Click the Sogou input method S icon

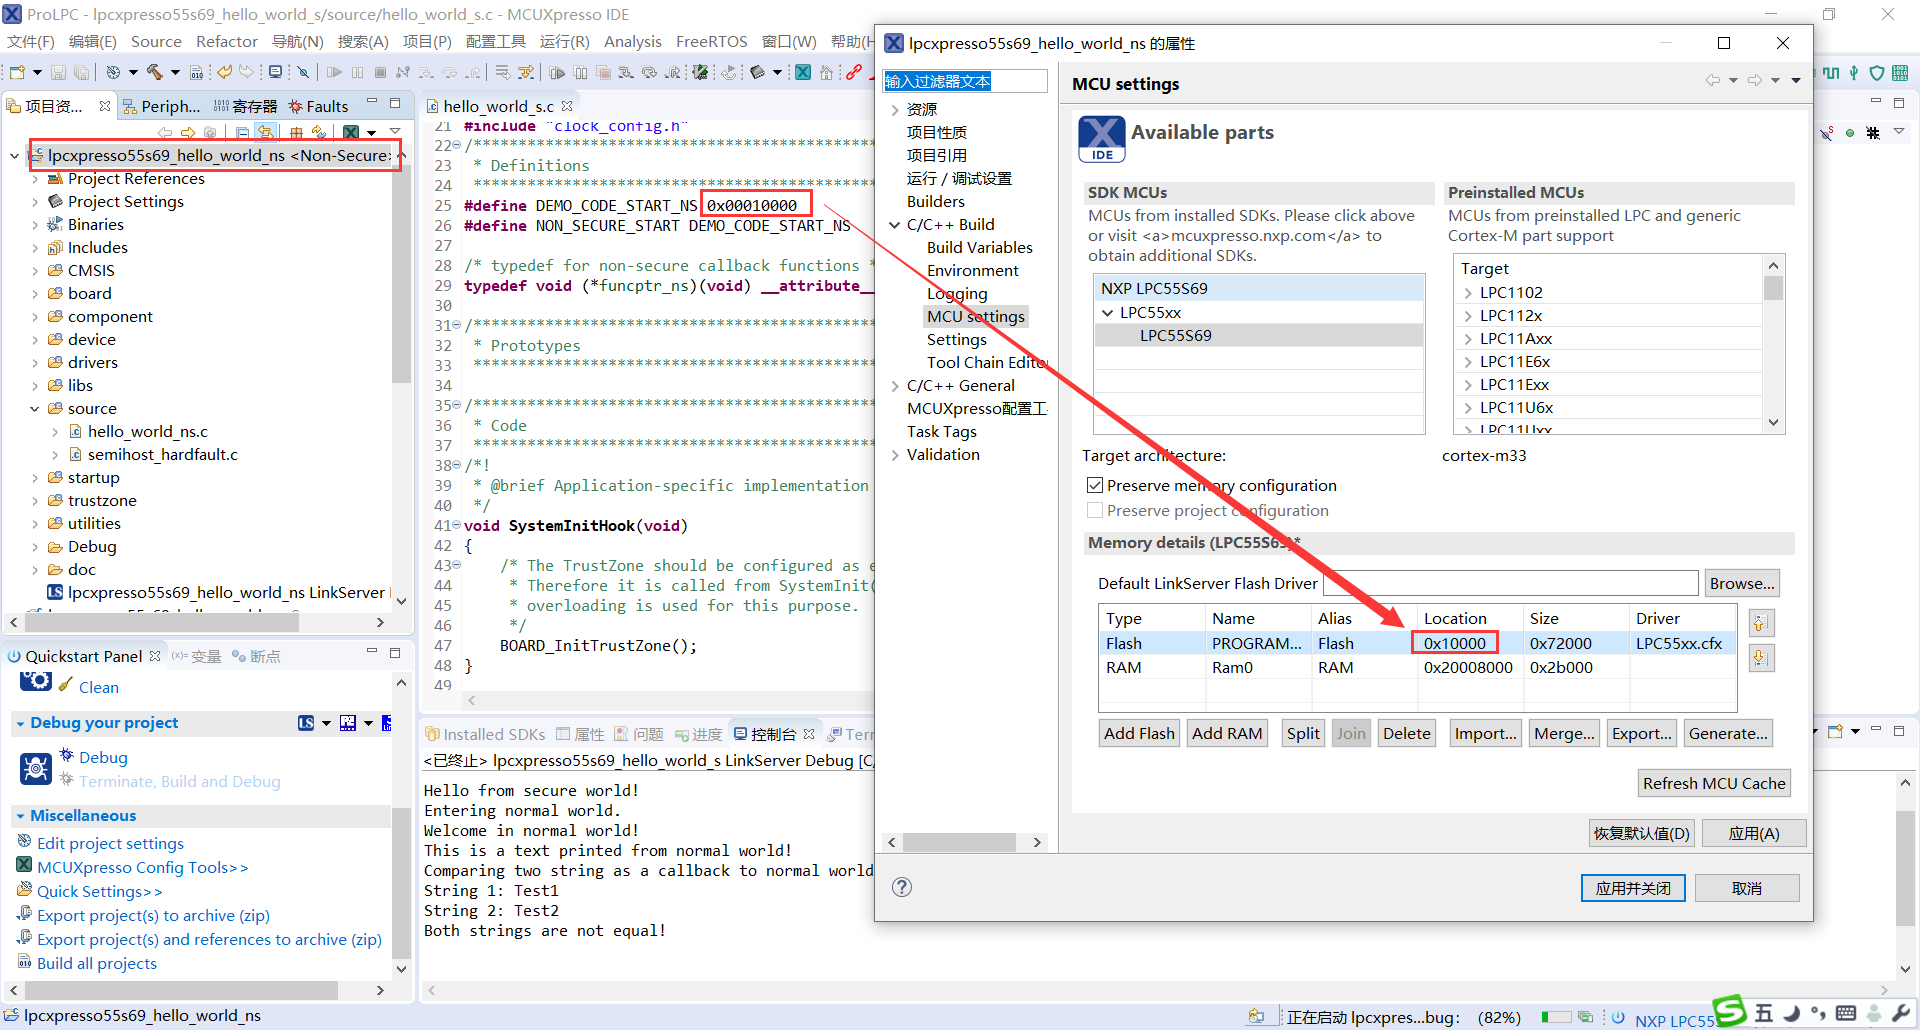[x=1729, y=1011]
